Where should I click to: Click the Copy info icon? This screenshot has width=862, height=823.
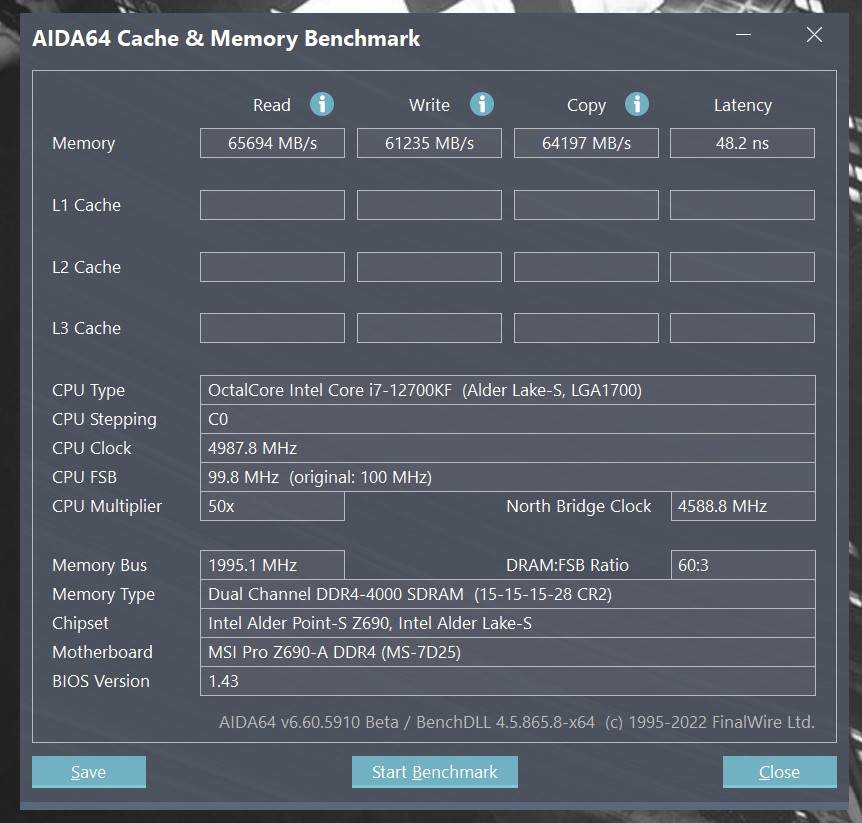(x=637, y=104)
